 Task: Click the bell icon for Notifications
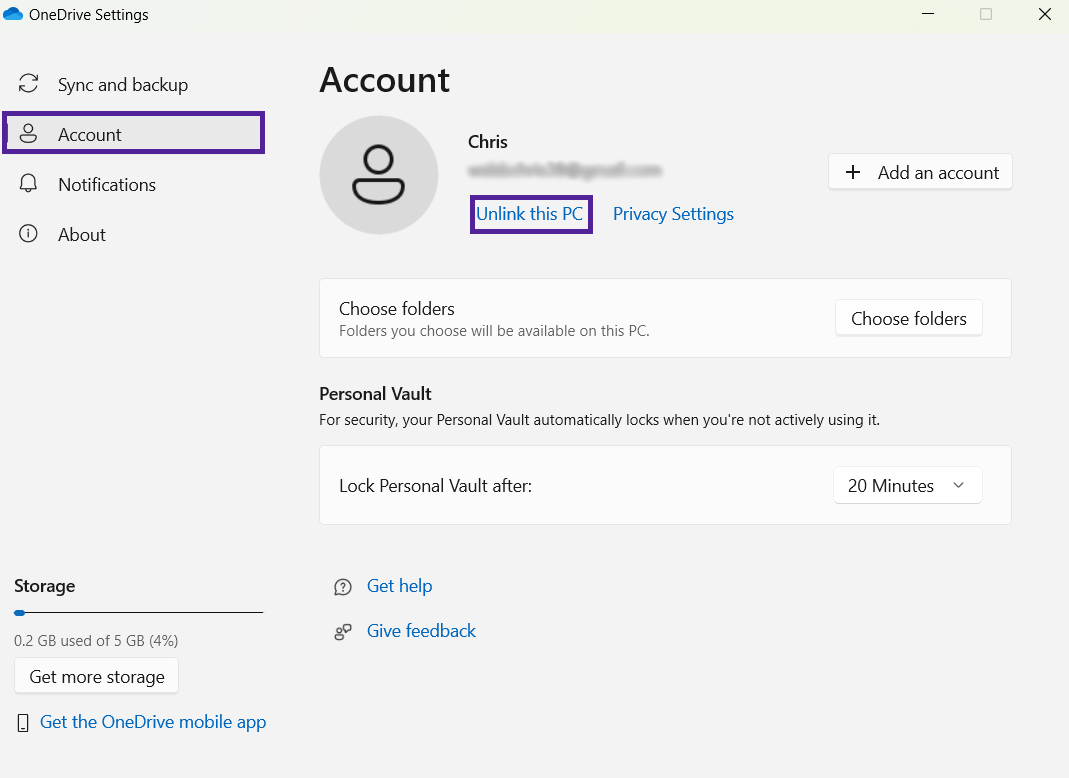[28, 183]
